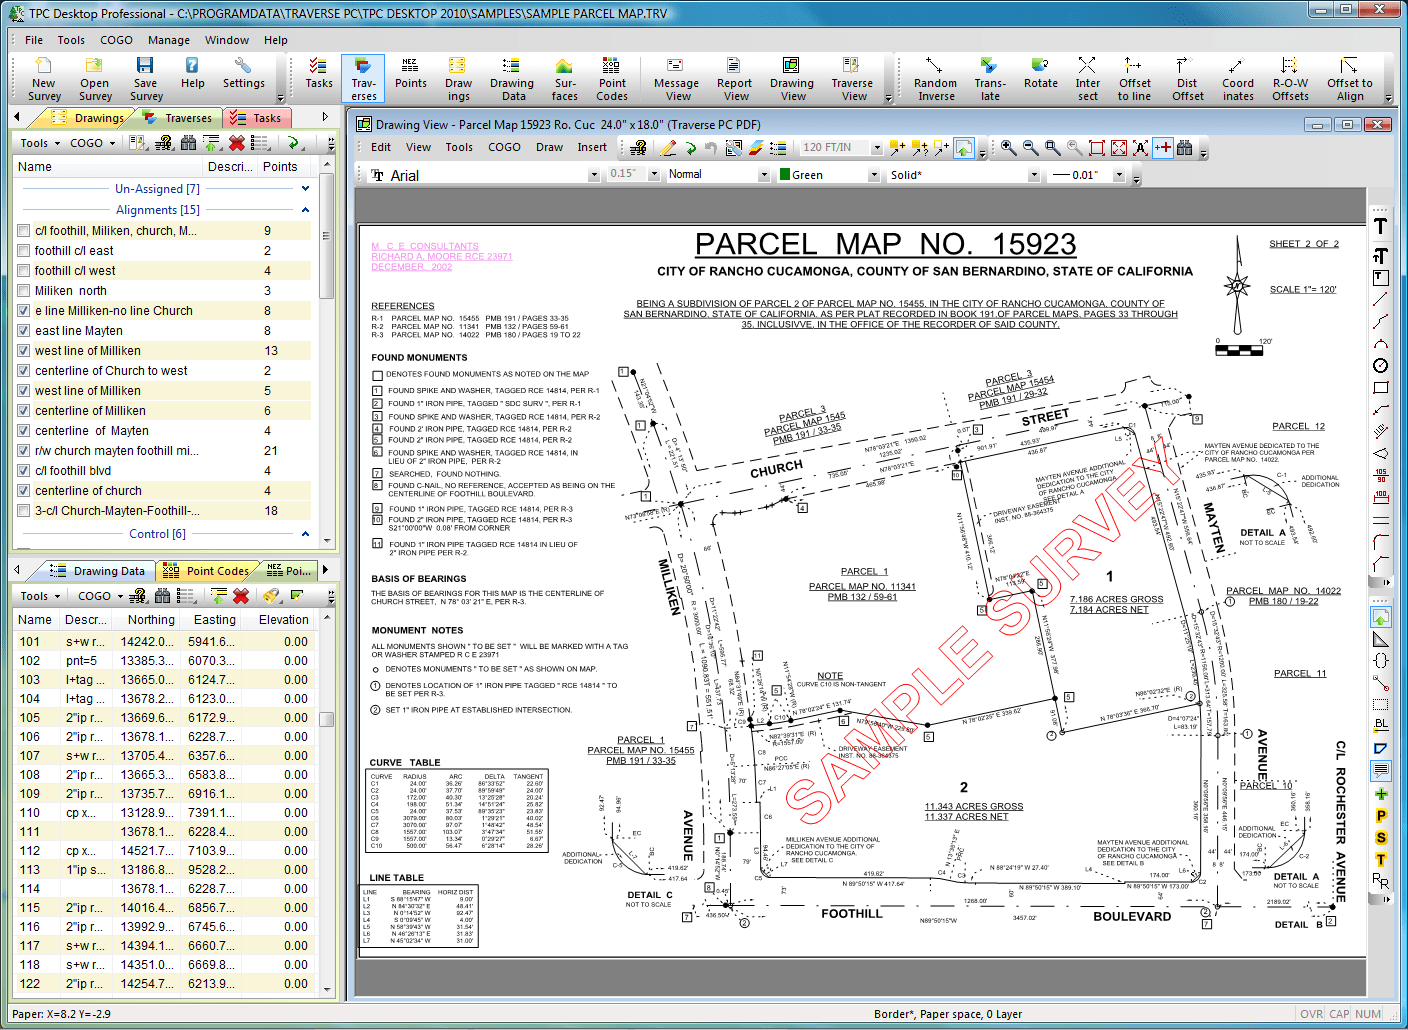
Task: Open the 120 FT/IN scale dropdown
Action: tap(876, 148)
